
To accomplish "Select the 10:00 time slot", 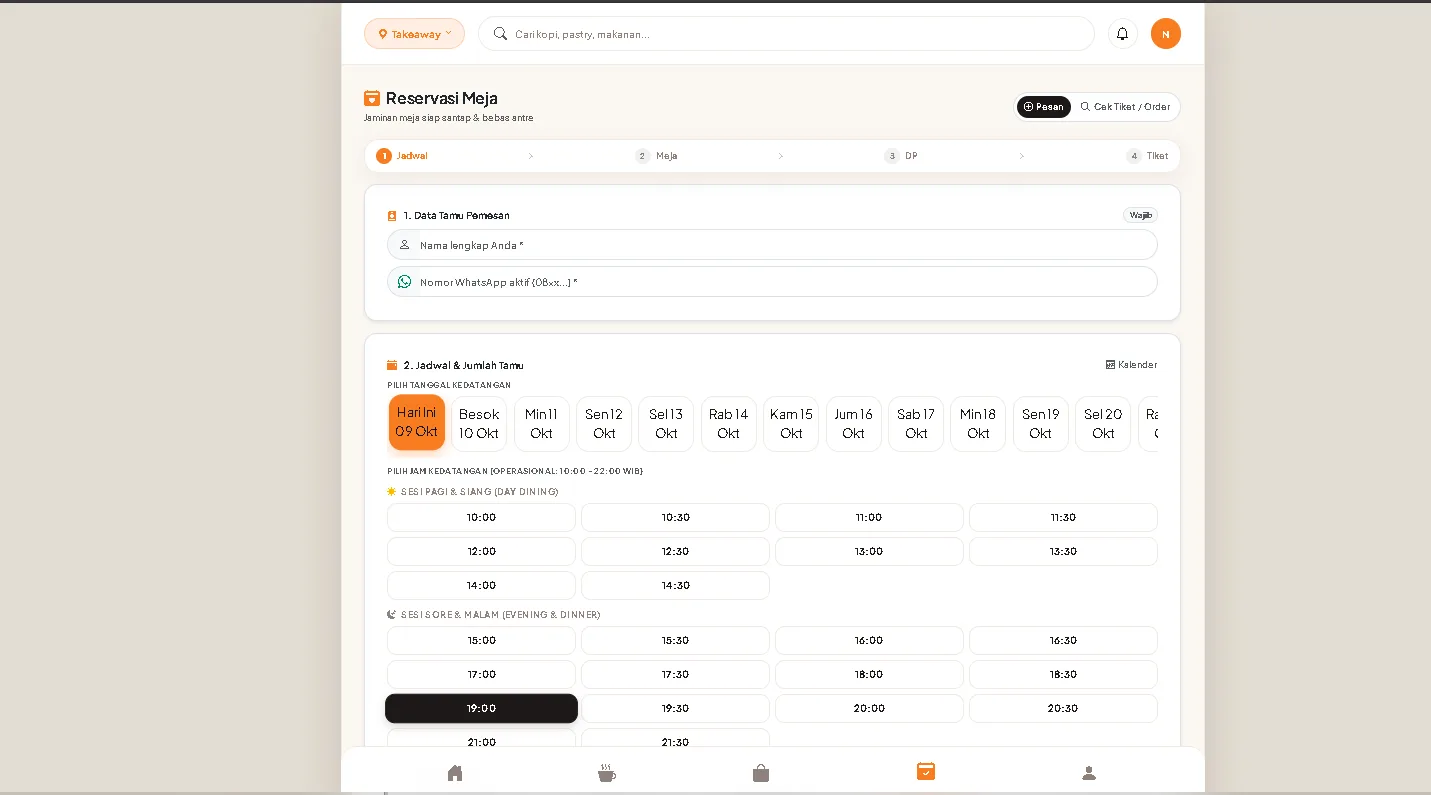I will tap(481, 517).
